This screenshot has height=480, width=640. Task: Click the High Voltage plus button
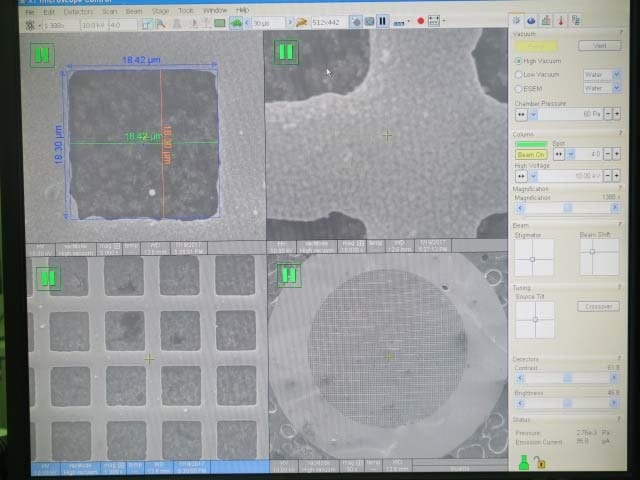(617, 176)
